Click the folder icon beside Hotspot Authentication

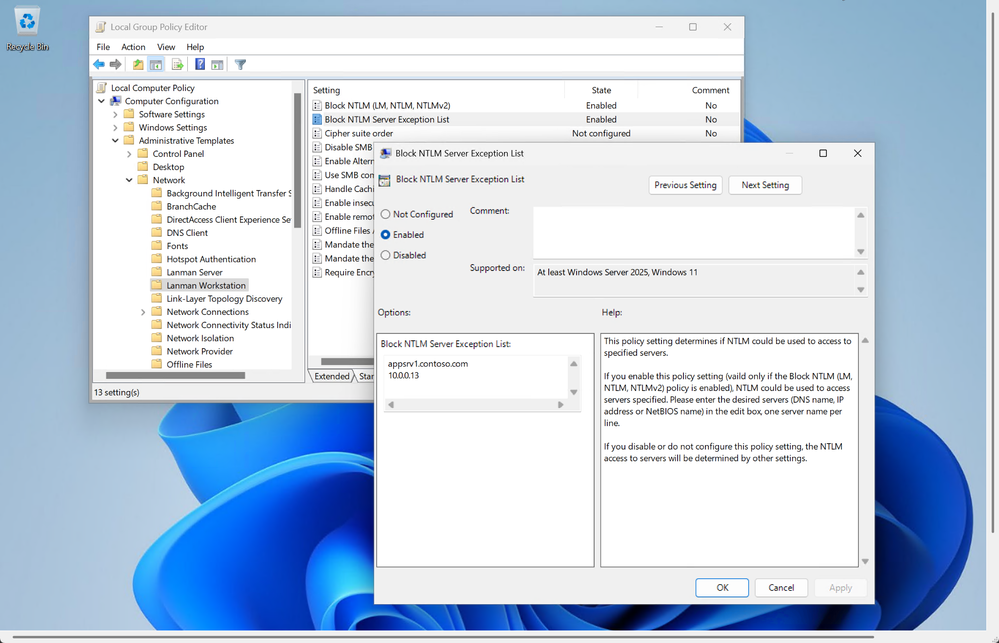pyautogui.click(x=157, y=259)
